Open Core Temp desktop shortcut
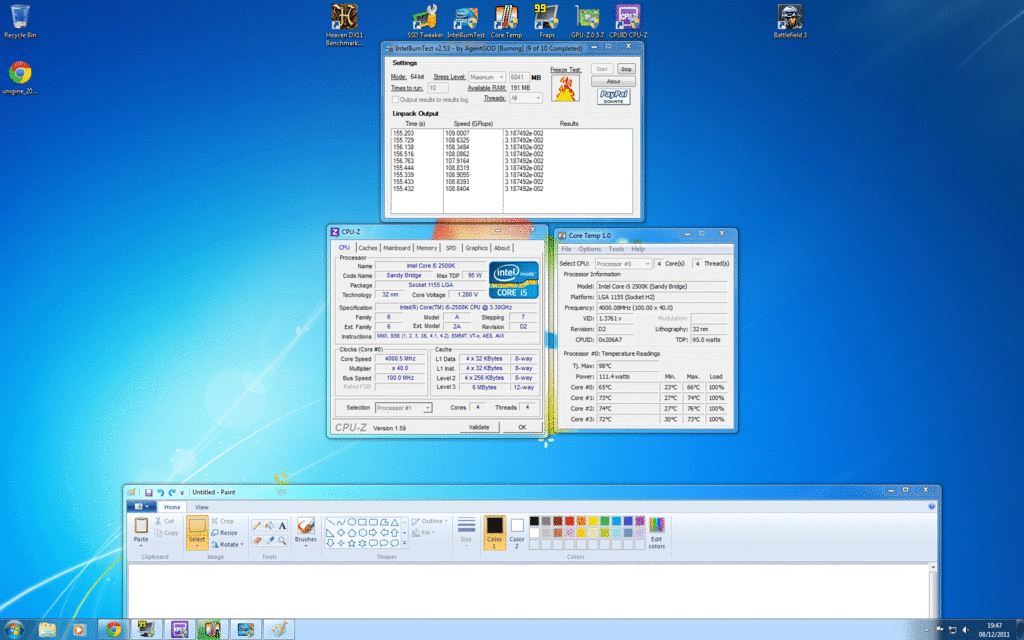This screenshot has height=640, width=1024. pos(506,22)
